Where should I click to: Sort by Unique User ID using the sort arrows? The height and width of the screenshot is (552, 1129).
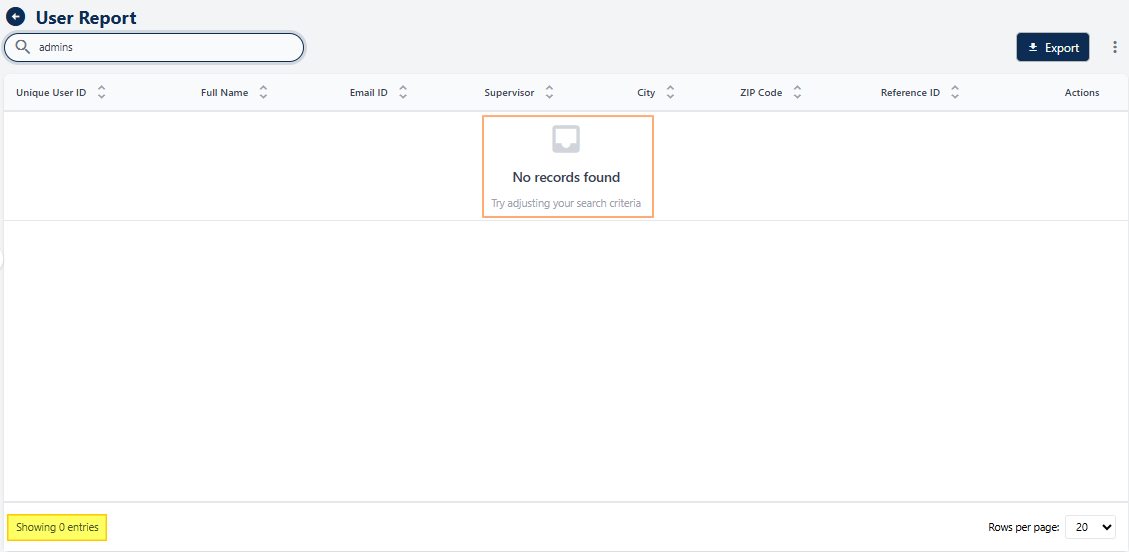click(101, 93)
